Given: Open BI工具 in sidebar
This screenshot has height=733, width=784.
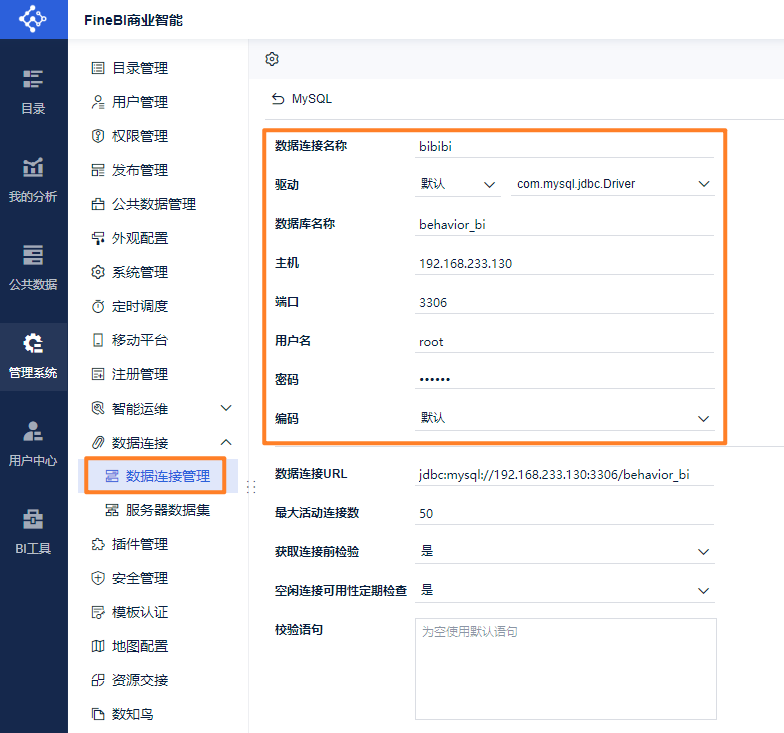Looking at the screenshot, I should pyautogui.click(x=33, y=532).
